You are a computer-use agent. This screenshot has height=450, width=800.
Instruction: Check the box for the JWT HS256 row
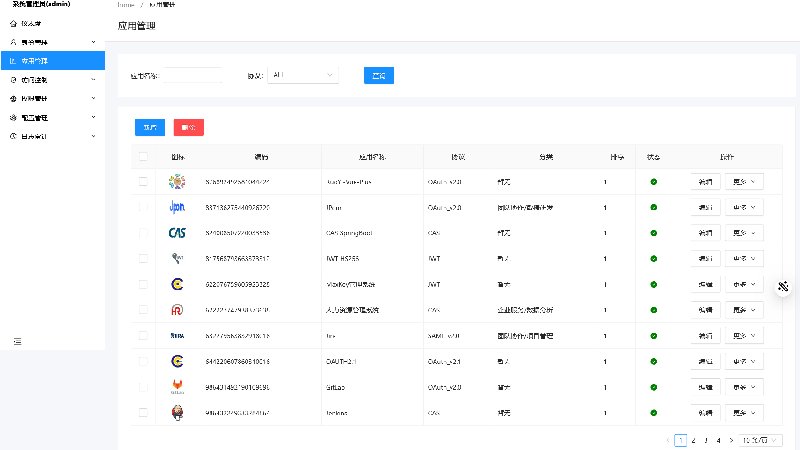[x=143, y=259]
